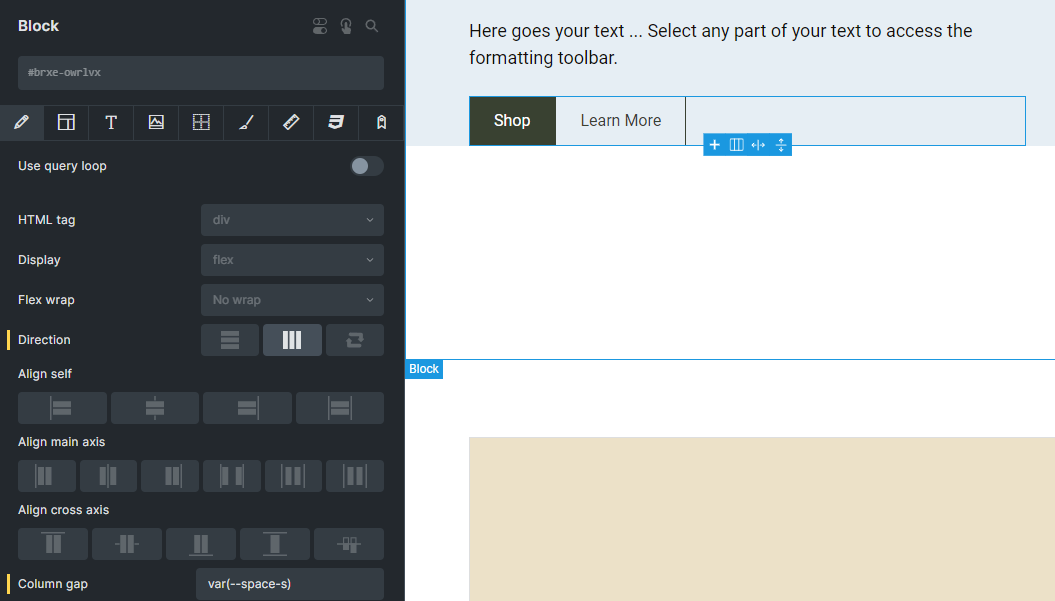
Task: Align cross axis to end
Action: [x=201, y=544]
